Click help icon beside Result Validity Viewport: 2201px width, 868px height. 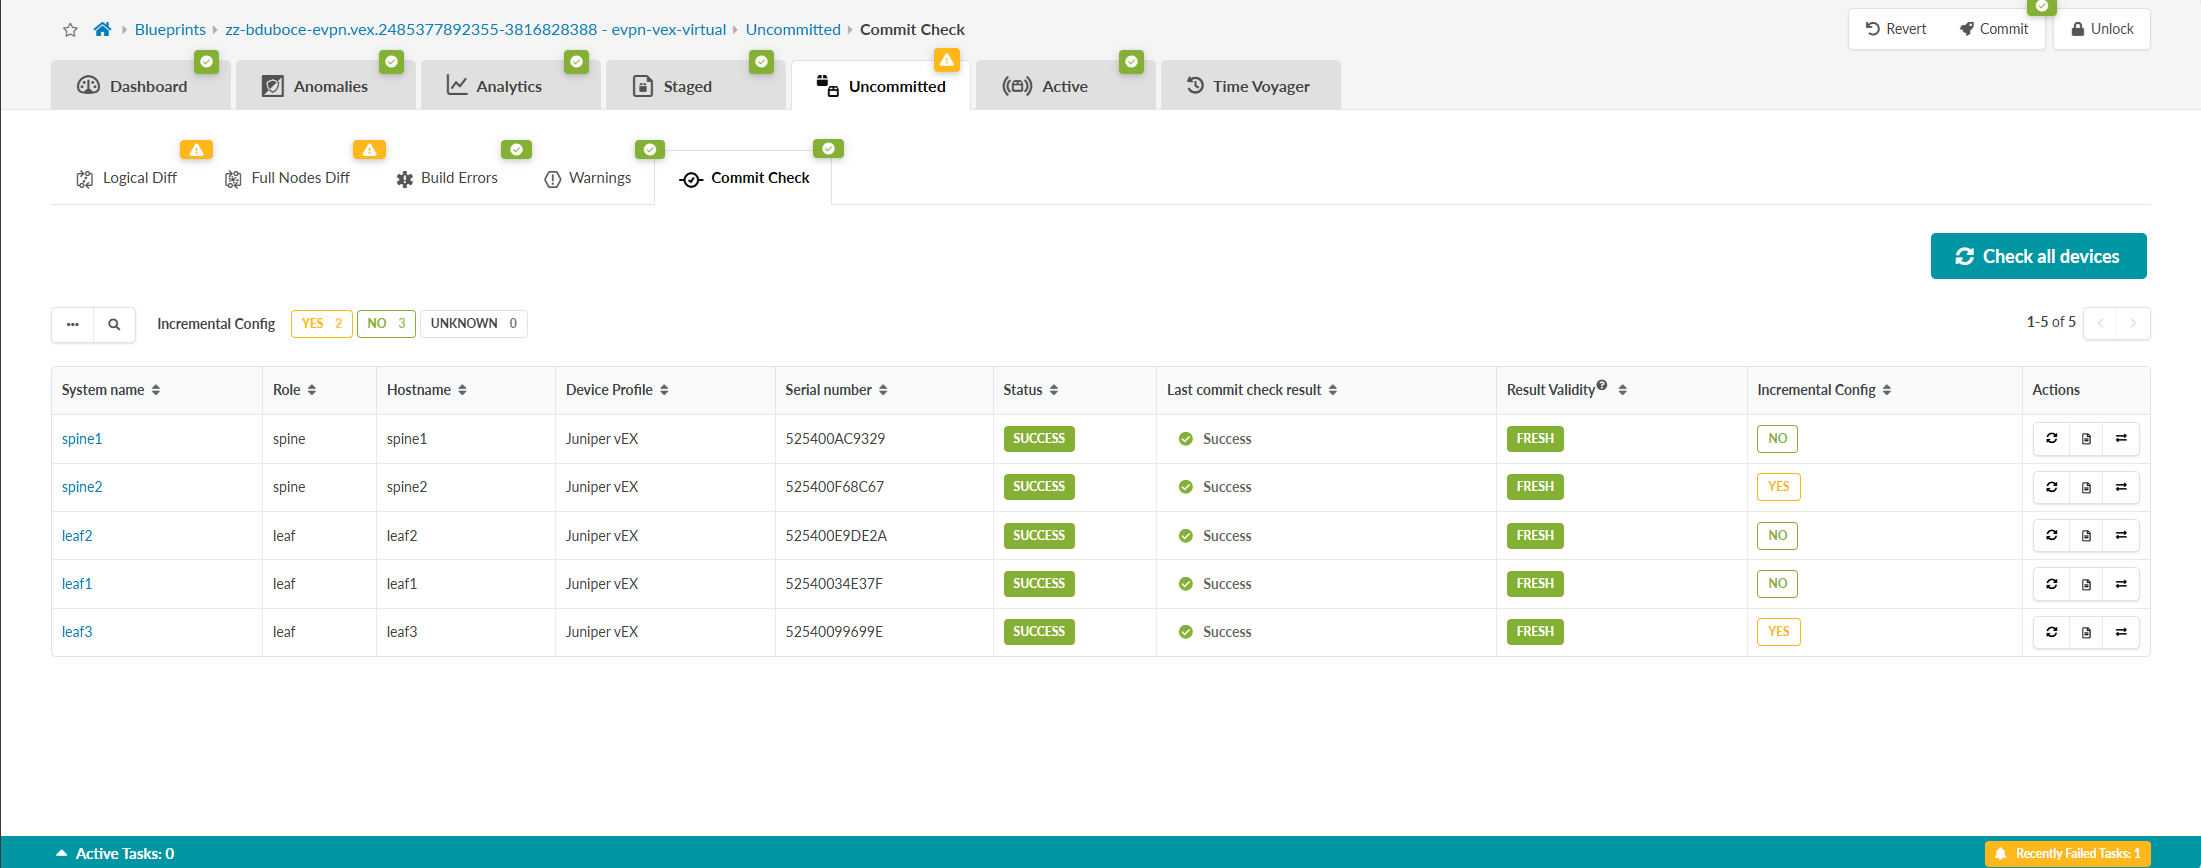(x=1602, y=385)
